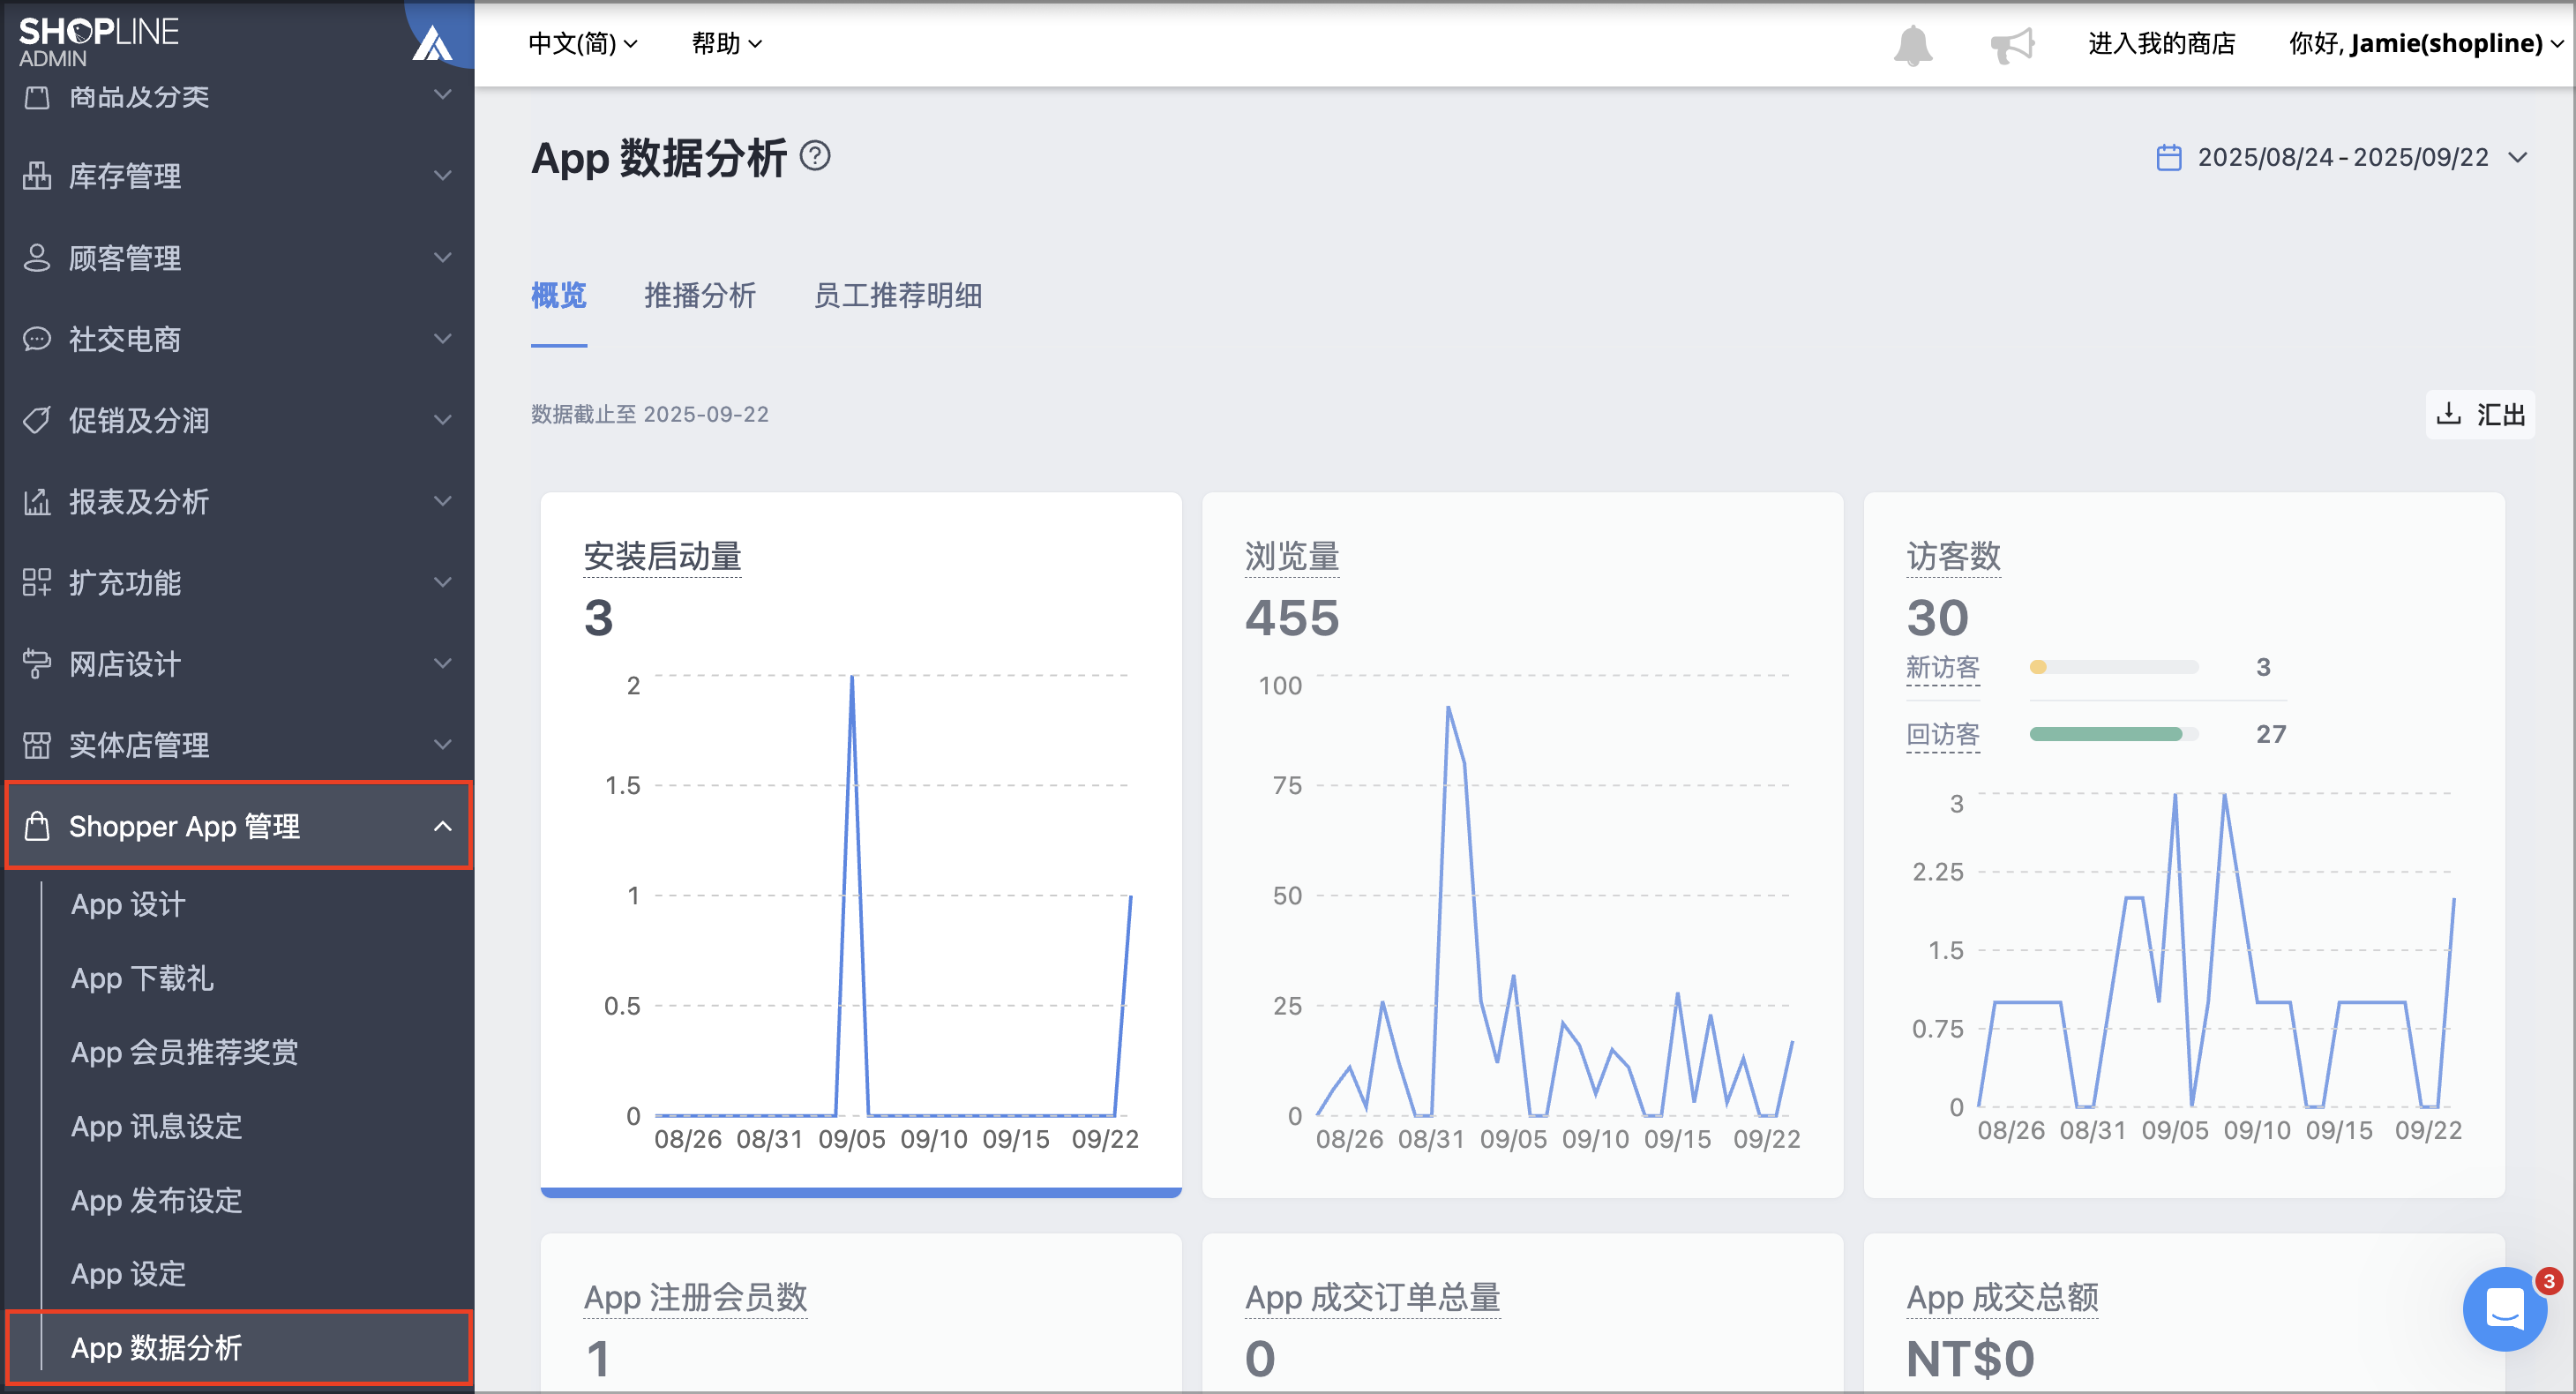Image resolution: width=2576 pixels, height=1394 pixels.
Task: Switch to the 员工推荐明细 tab
Action: tap(898, 296)
